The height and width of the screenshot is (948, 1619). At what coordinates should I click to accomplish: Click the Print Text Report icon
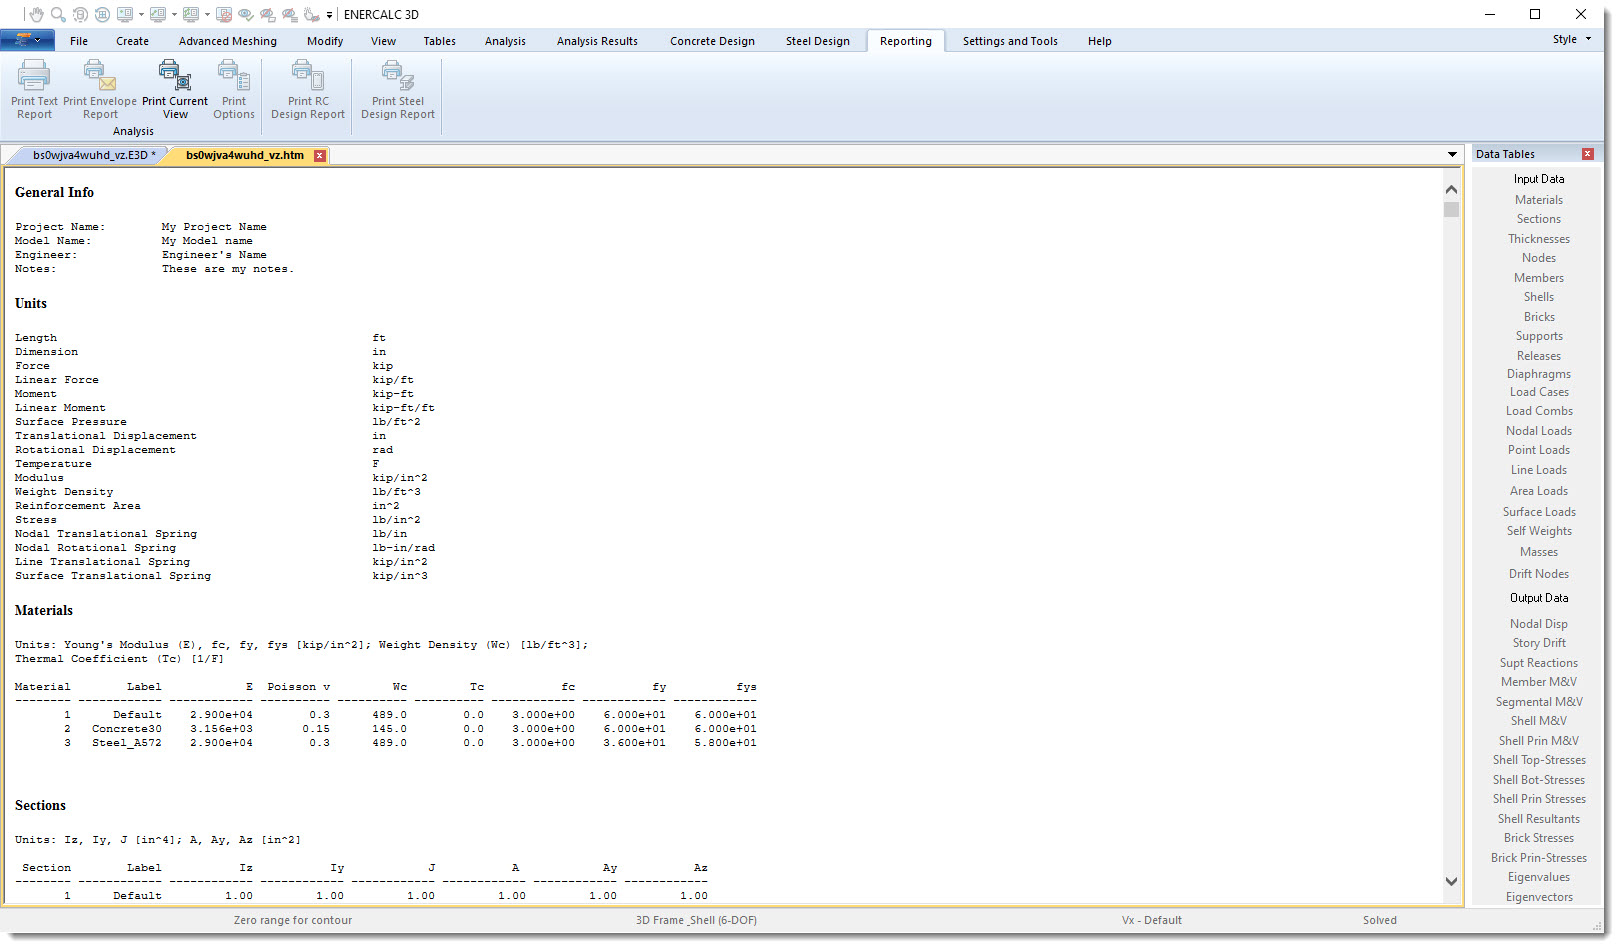coord(33,90)
